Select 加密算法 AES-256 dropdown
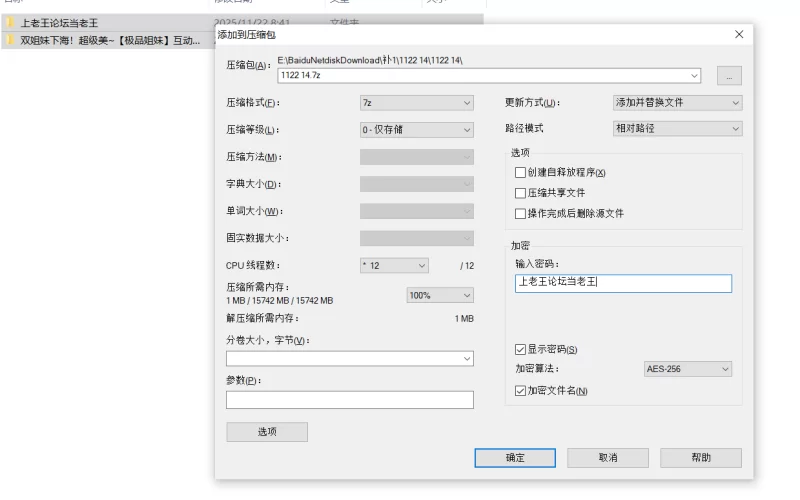This screenshot has width=800, height=500. point(686,369)
